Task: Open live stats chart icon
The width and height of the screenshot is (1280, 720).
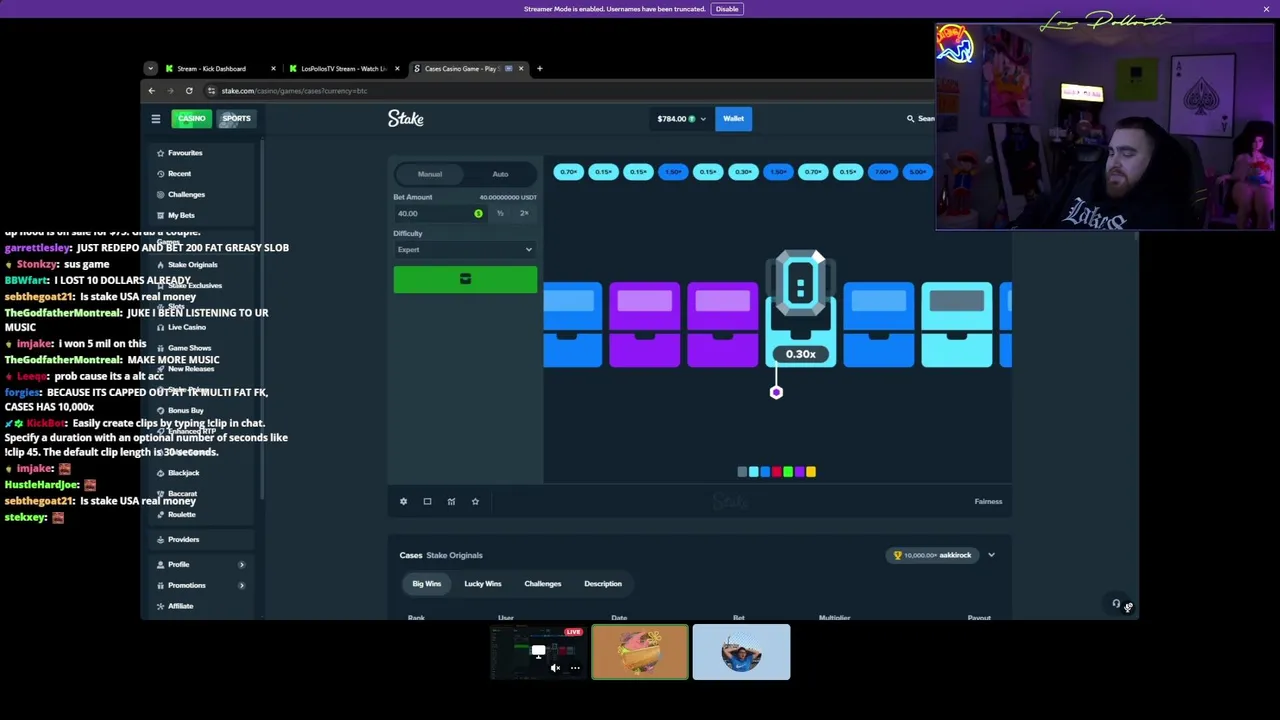Action: coord(451,502)
